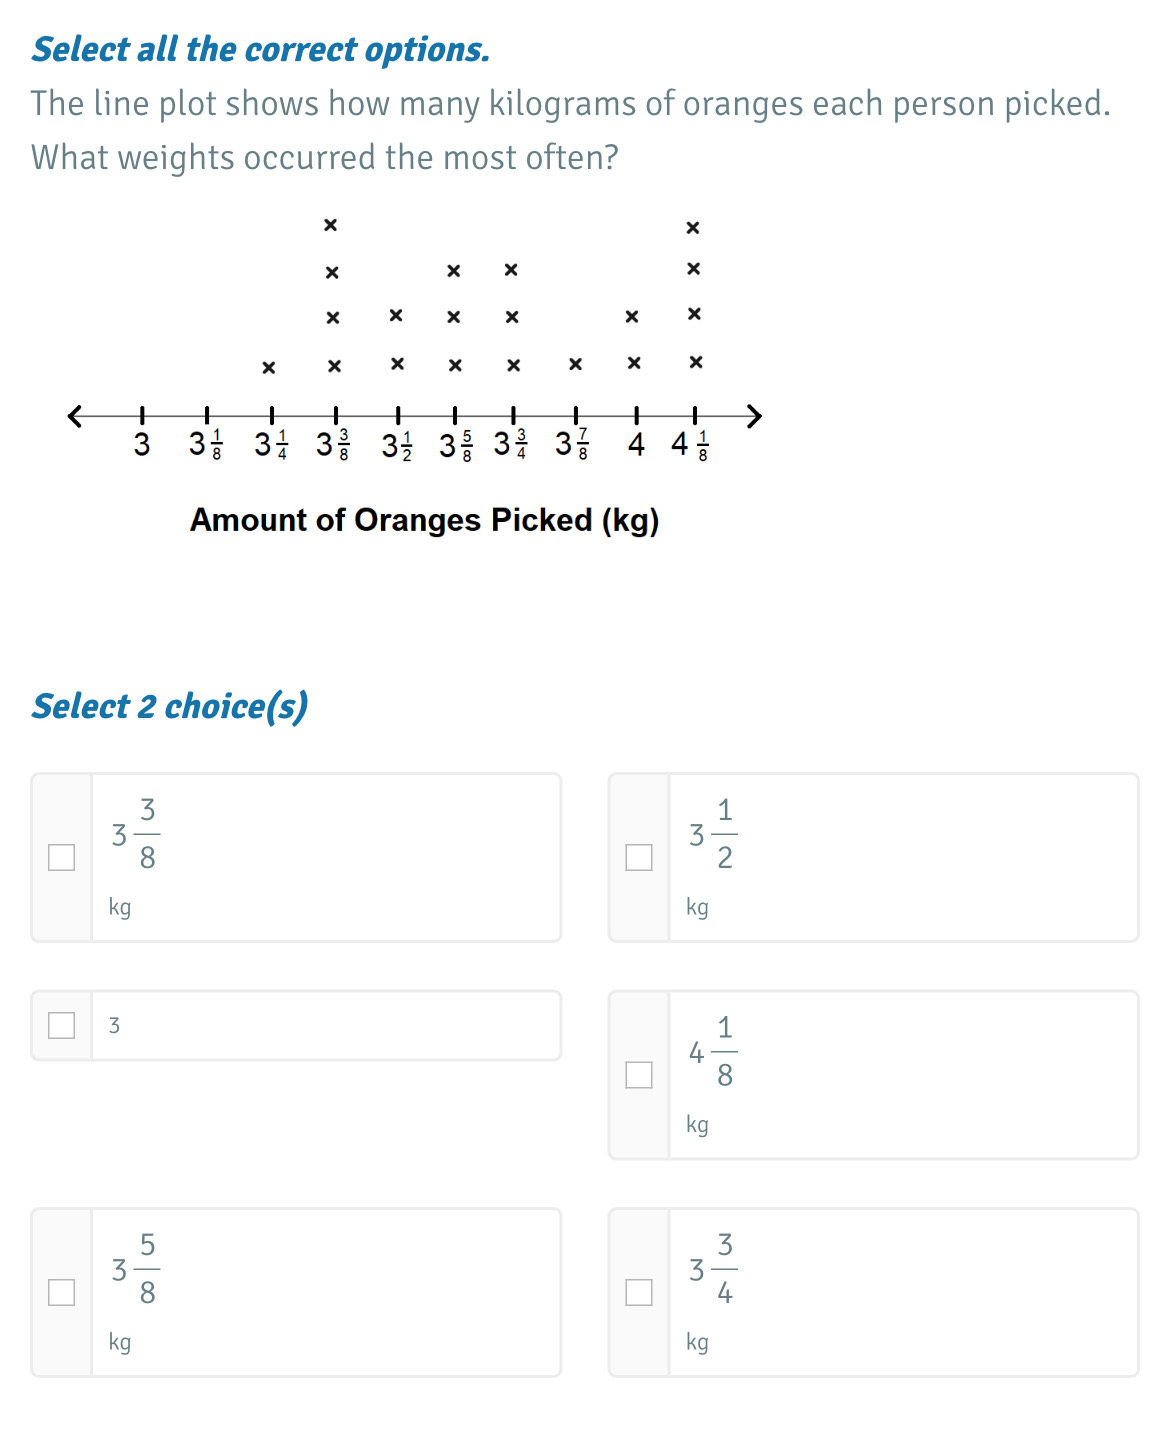Viewport: 1162px width, 1440px height.
Task: Tick the 3 5/8 kg checkbox
Action: click(x=62, y=1292)
